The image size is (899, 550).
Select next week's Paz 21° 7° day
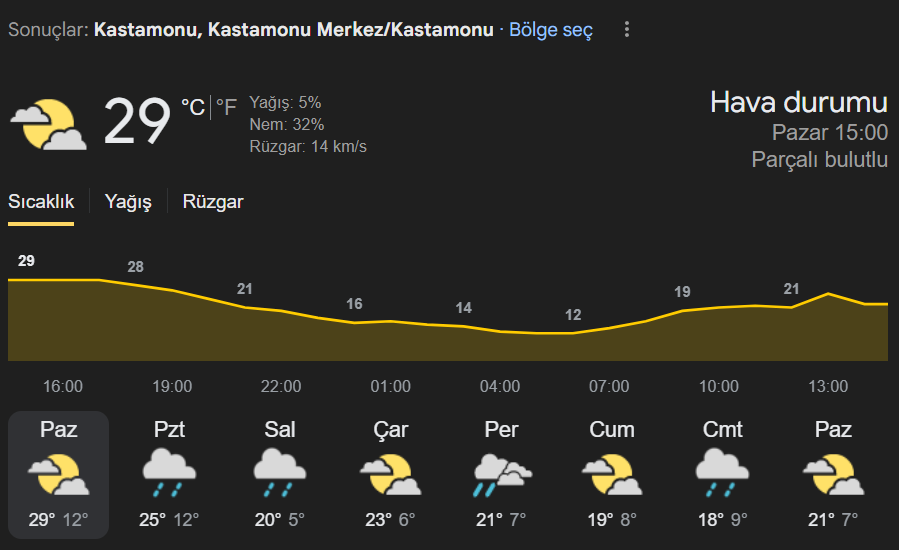(x=833, y=475)
